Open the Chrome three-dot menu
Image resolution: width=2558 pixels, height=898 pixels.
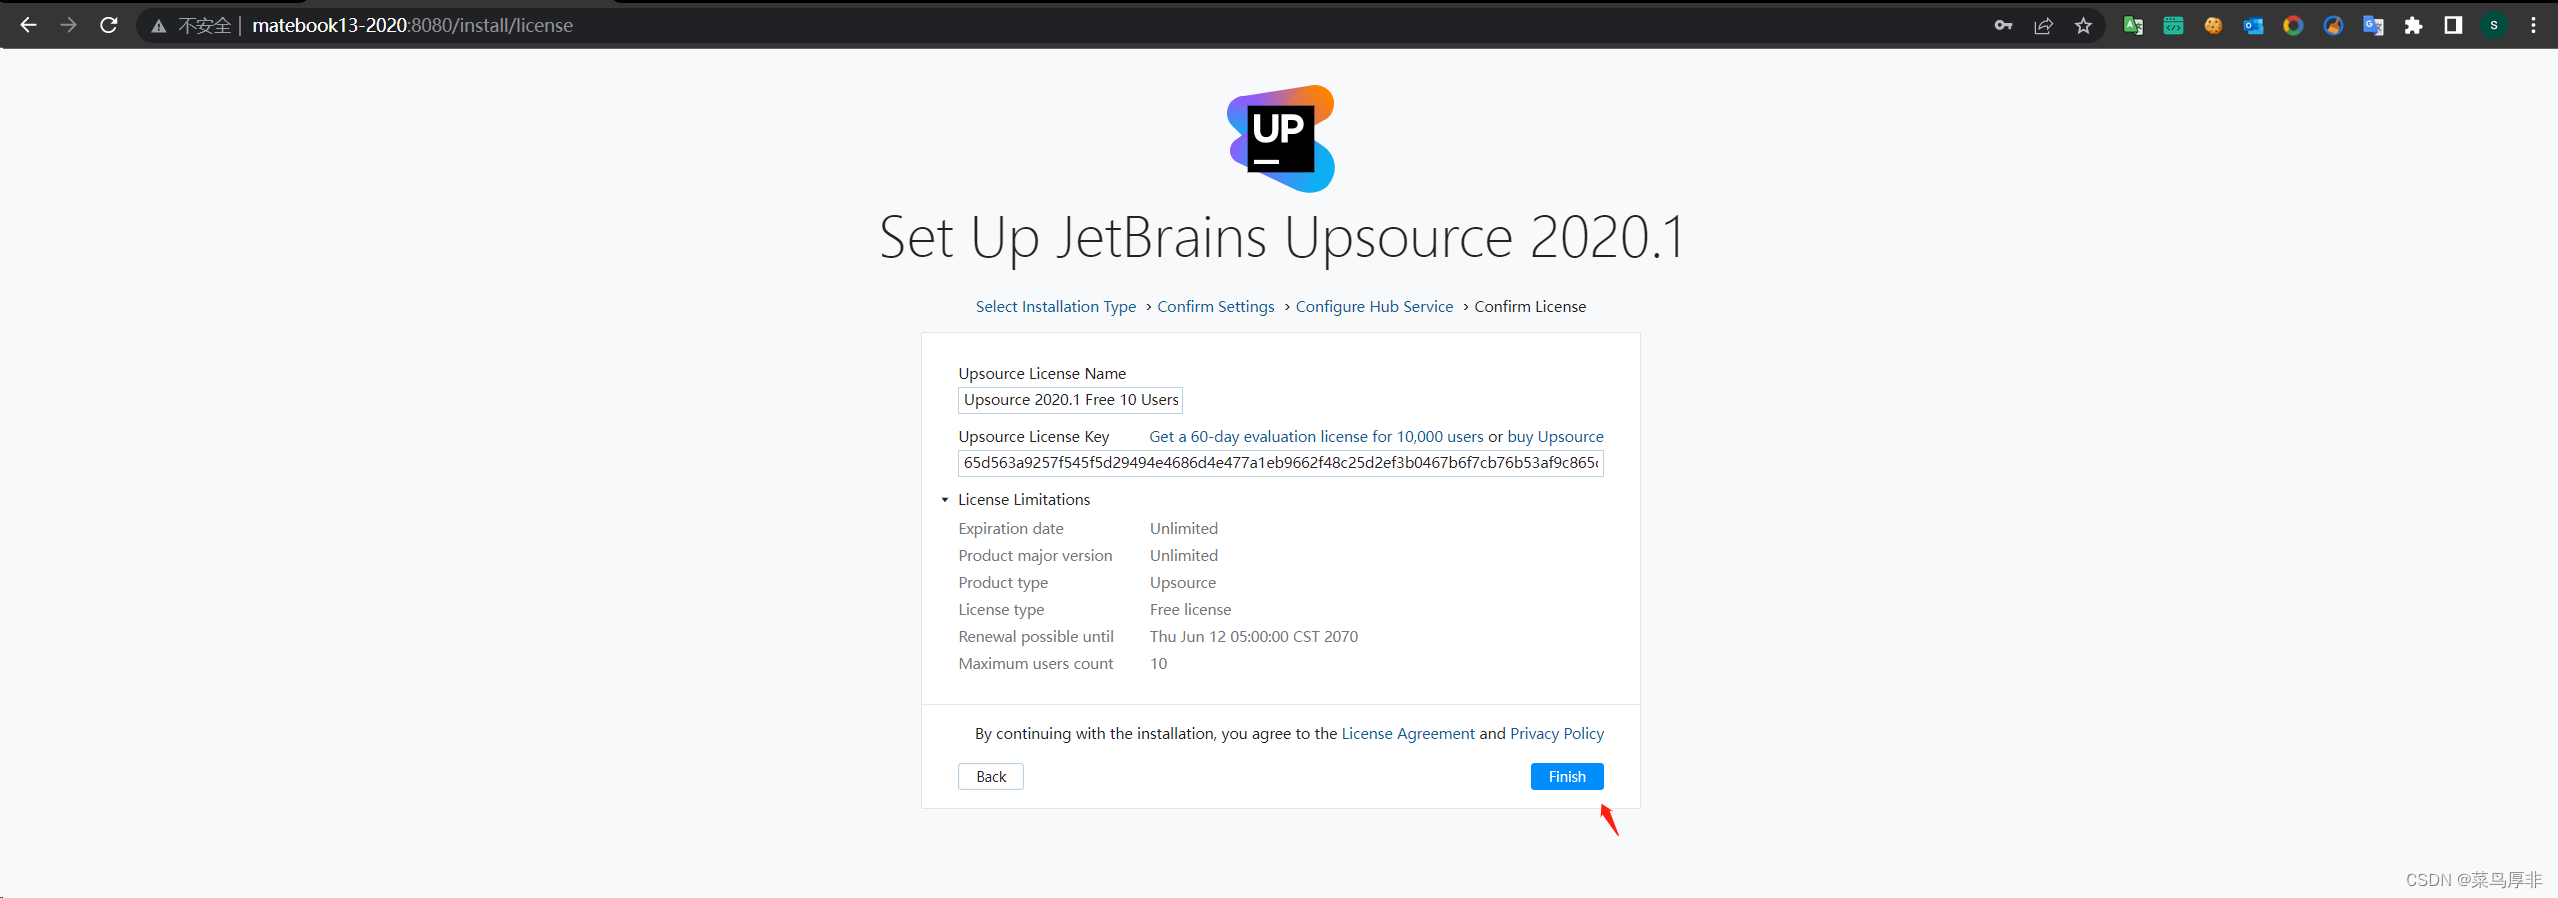[x=2533, y=26]
